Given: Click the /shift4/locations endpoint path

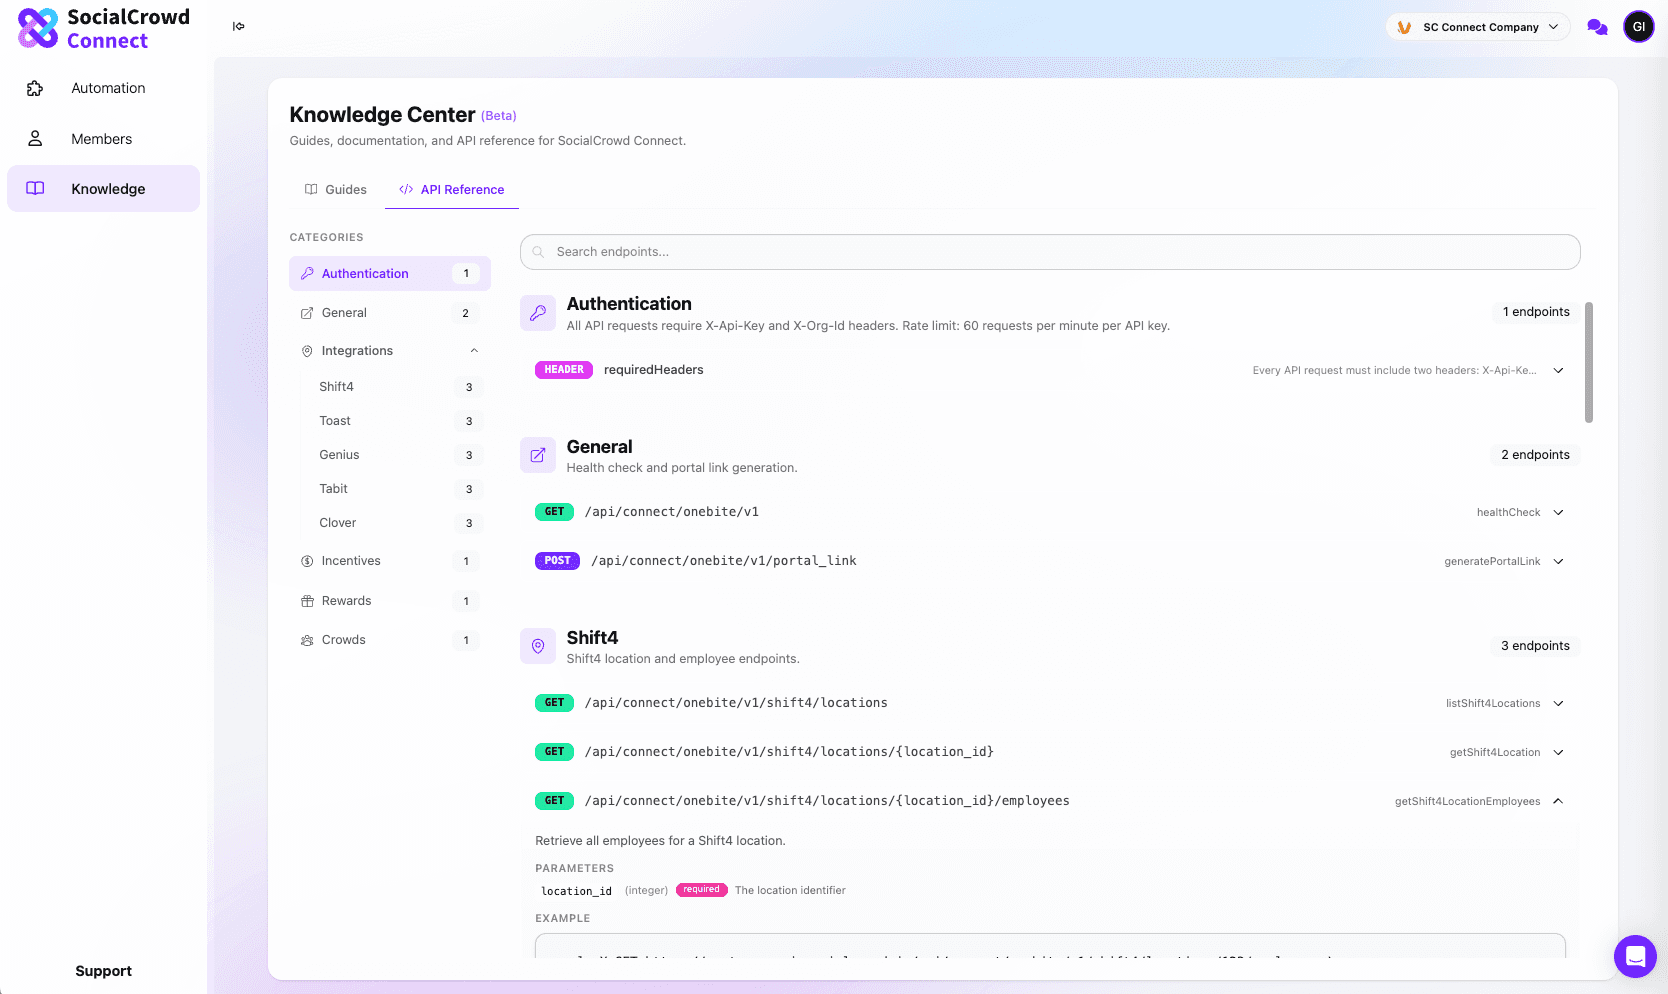Looking at the screenshot, I should point(736,703).
